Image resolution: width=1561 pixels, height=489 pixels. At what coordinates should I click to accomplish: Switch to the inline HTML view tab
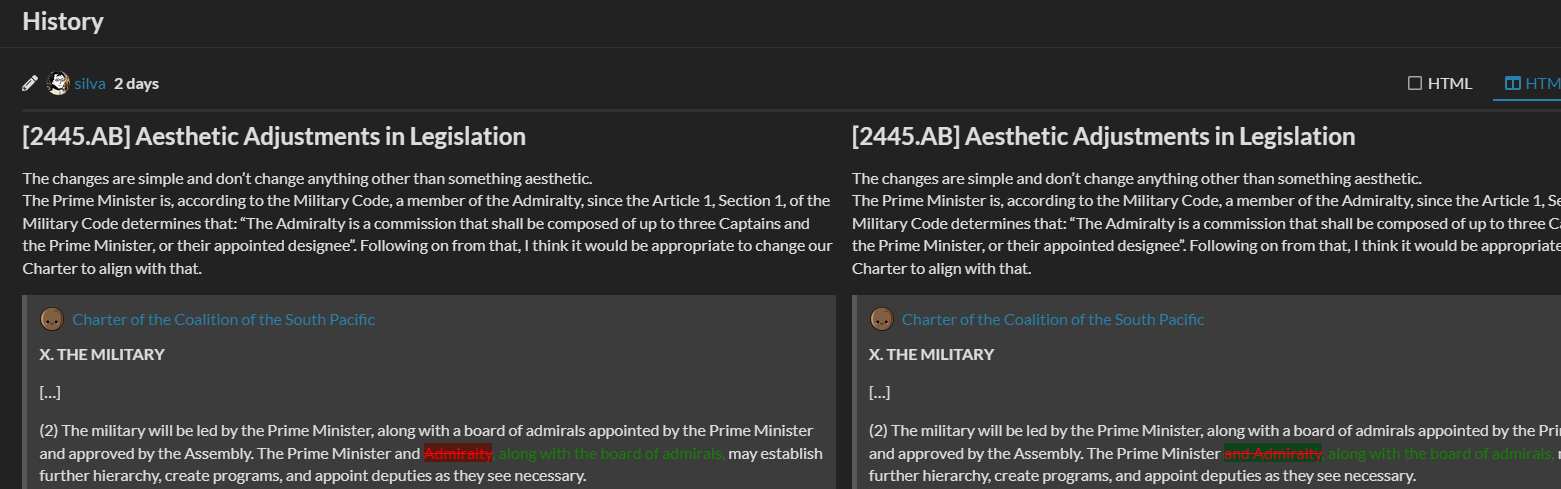1440,83
